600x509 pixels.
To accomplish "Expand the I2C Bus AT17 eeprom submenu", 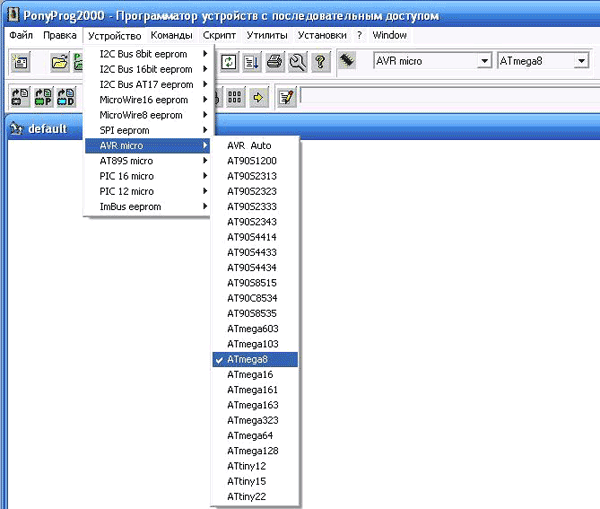I will [x=147, y=85].
